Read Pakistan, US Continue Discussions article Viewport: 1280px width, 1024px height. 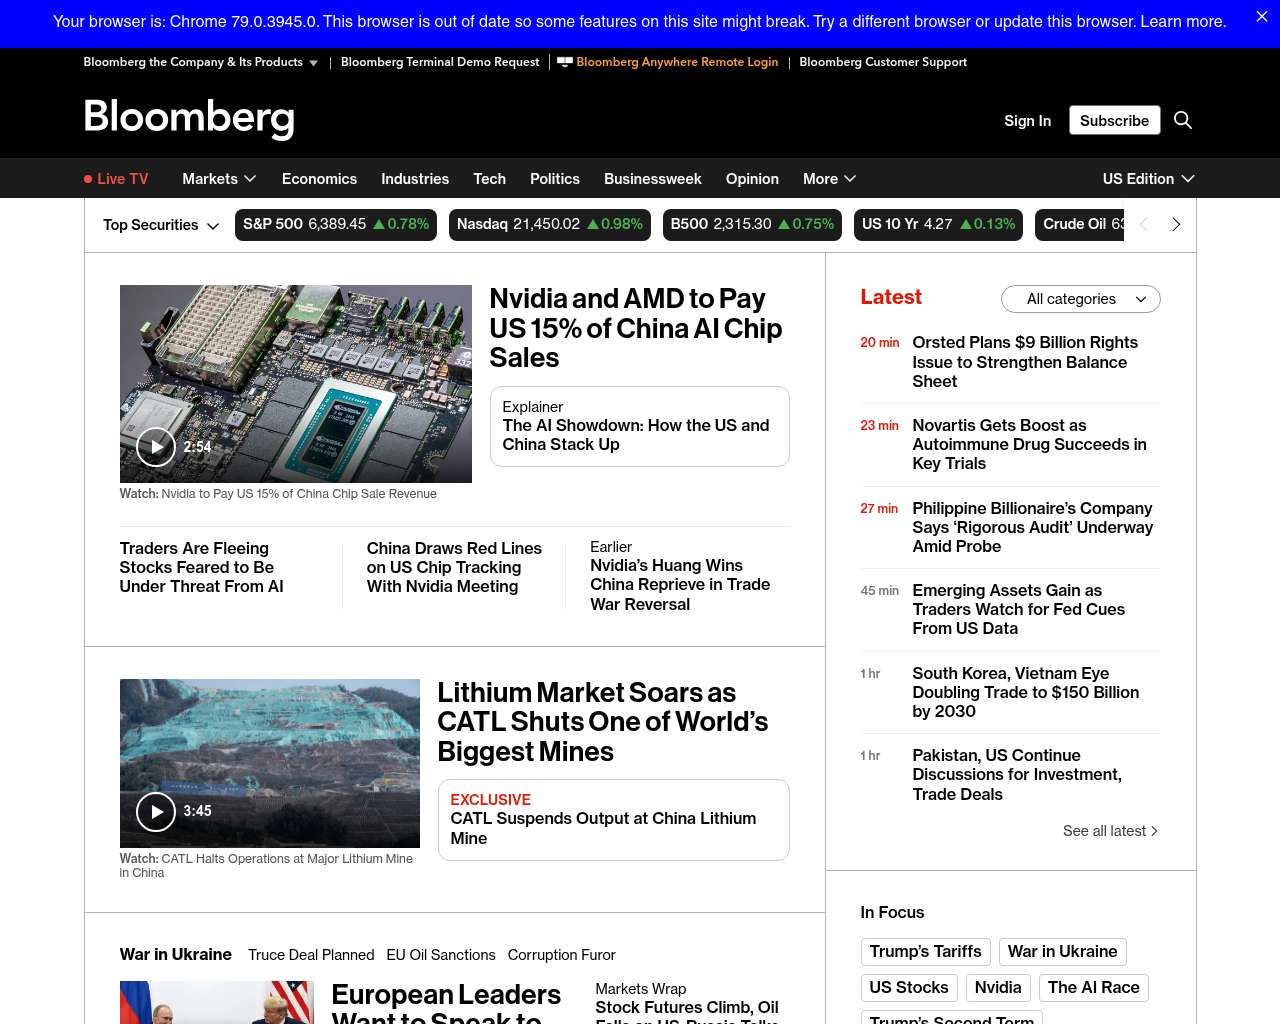1017,775
